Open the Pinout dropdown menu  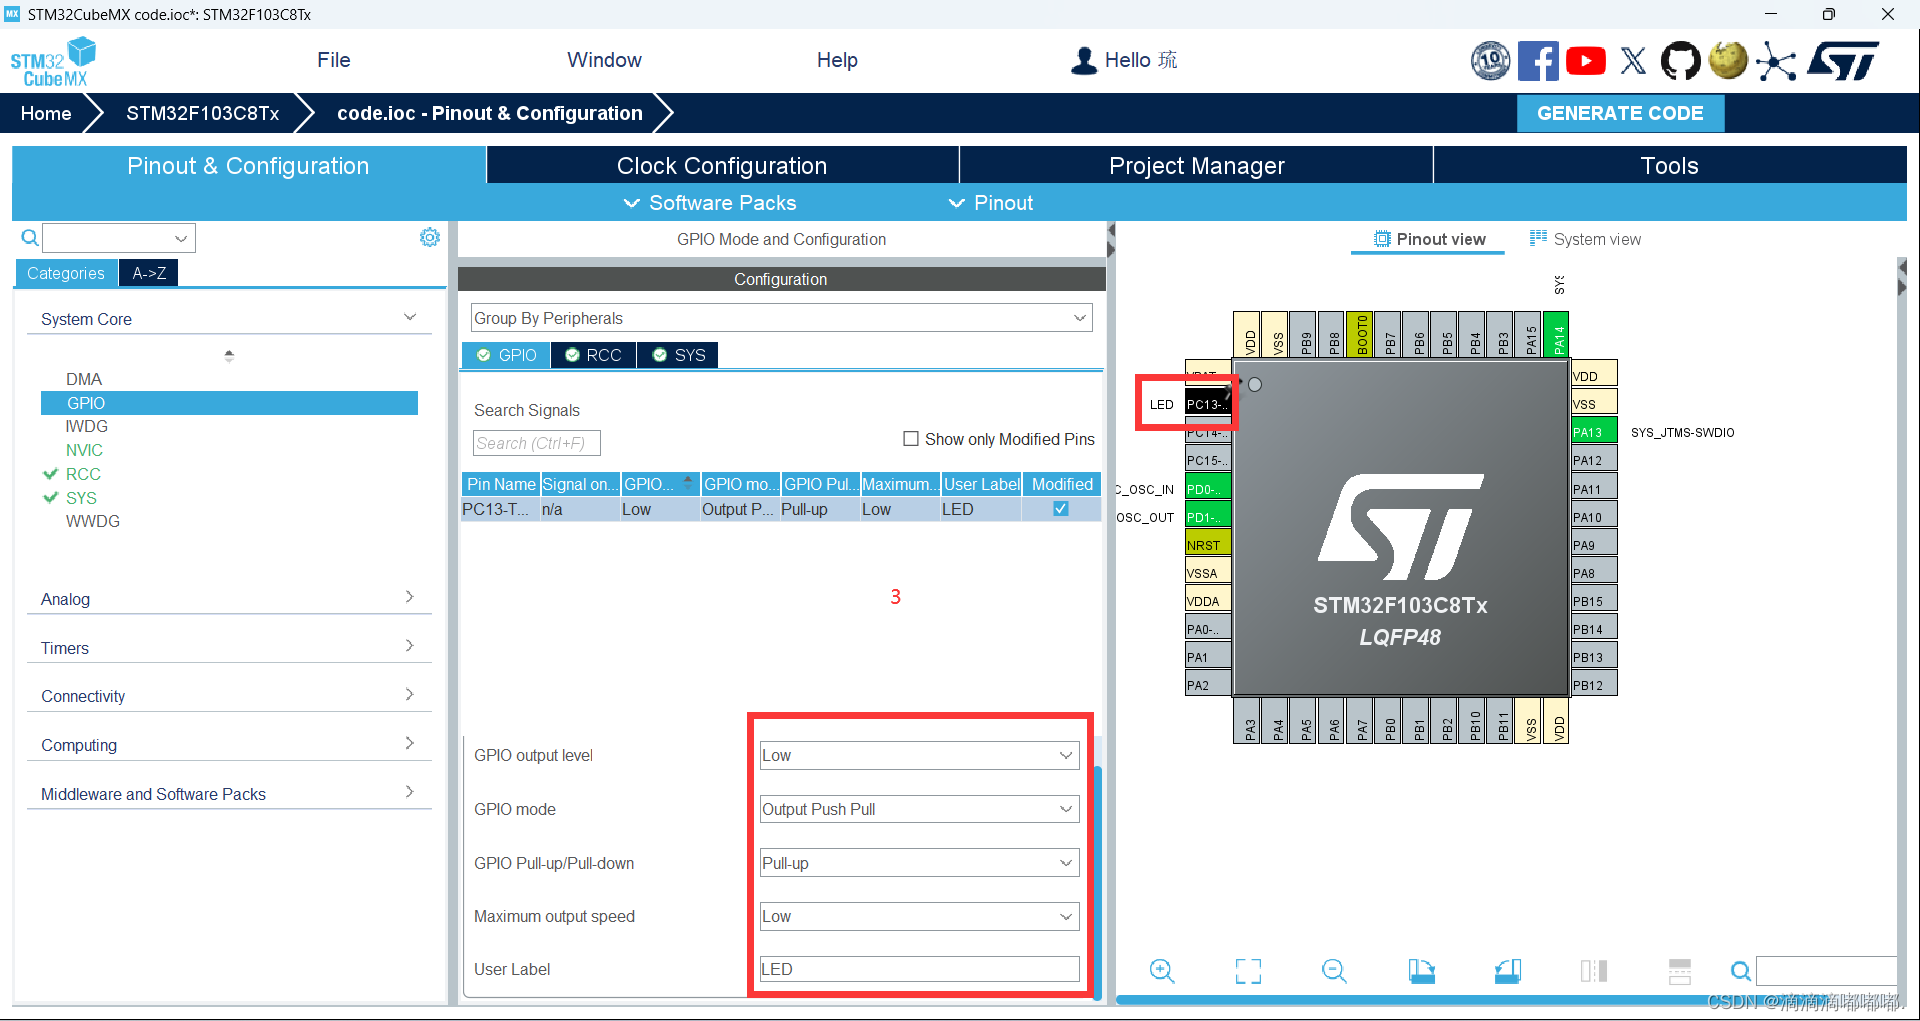[x=991, y=203]
